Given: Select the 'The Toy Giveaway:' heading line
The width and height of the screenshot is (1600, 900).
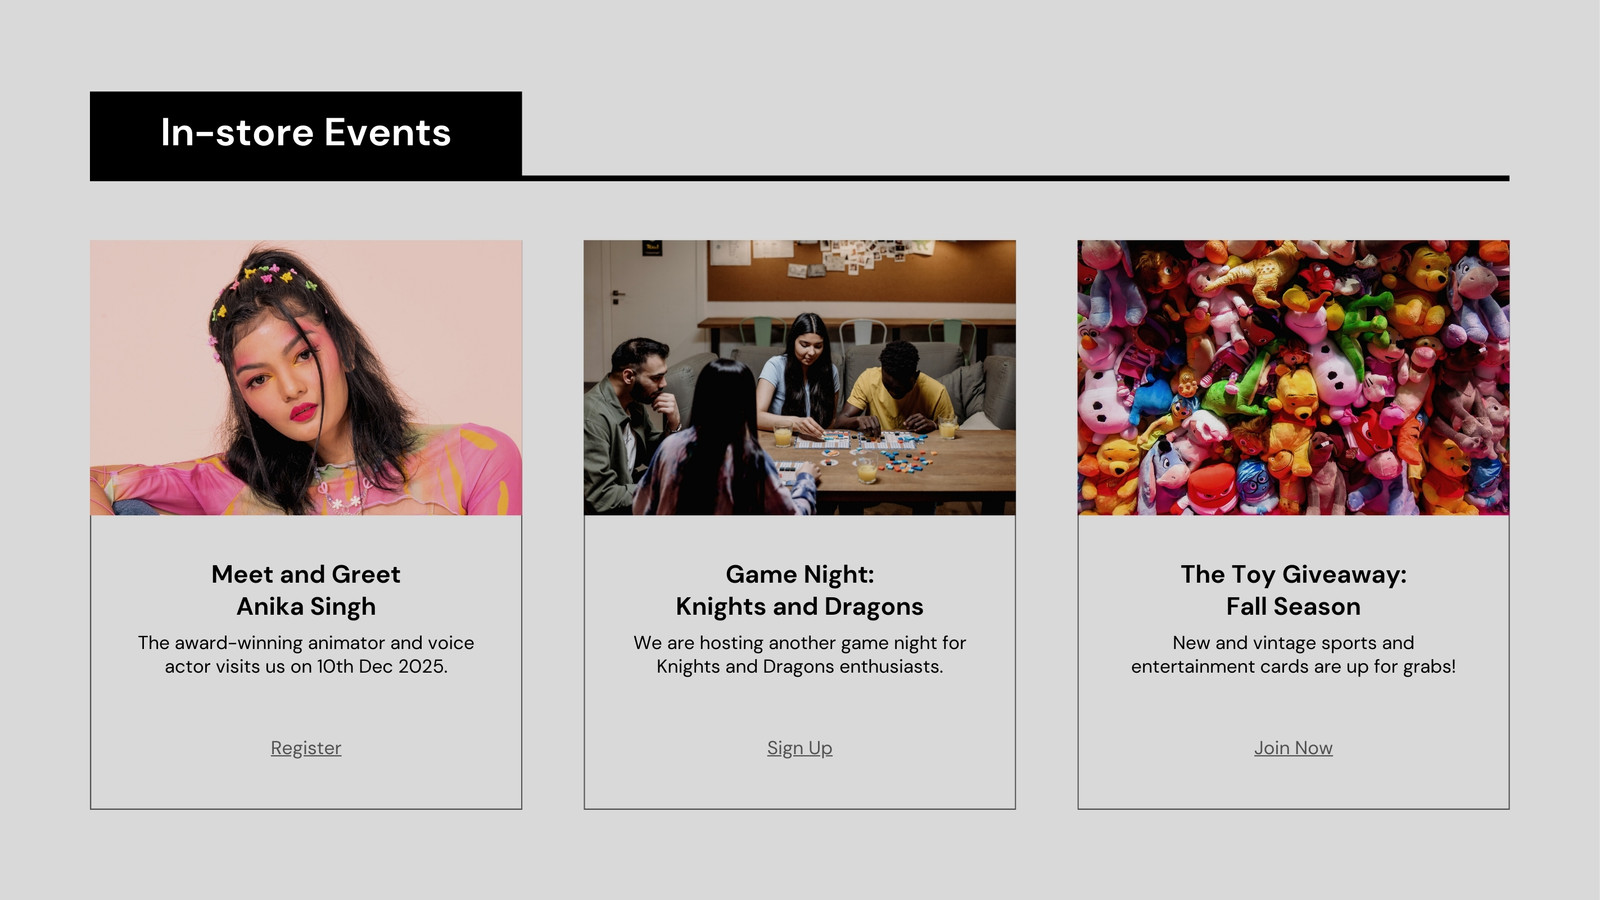Looking at the screenshot, I should 1293,574.
